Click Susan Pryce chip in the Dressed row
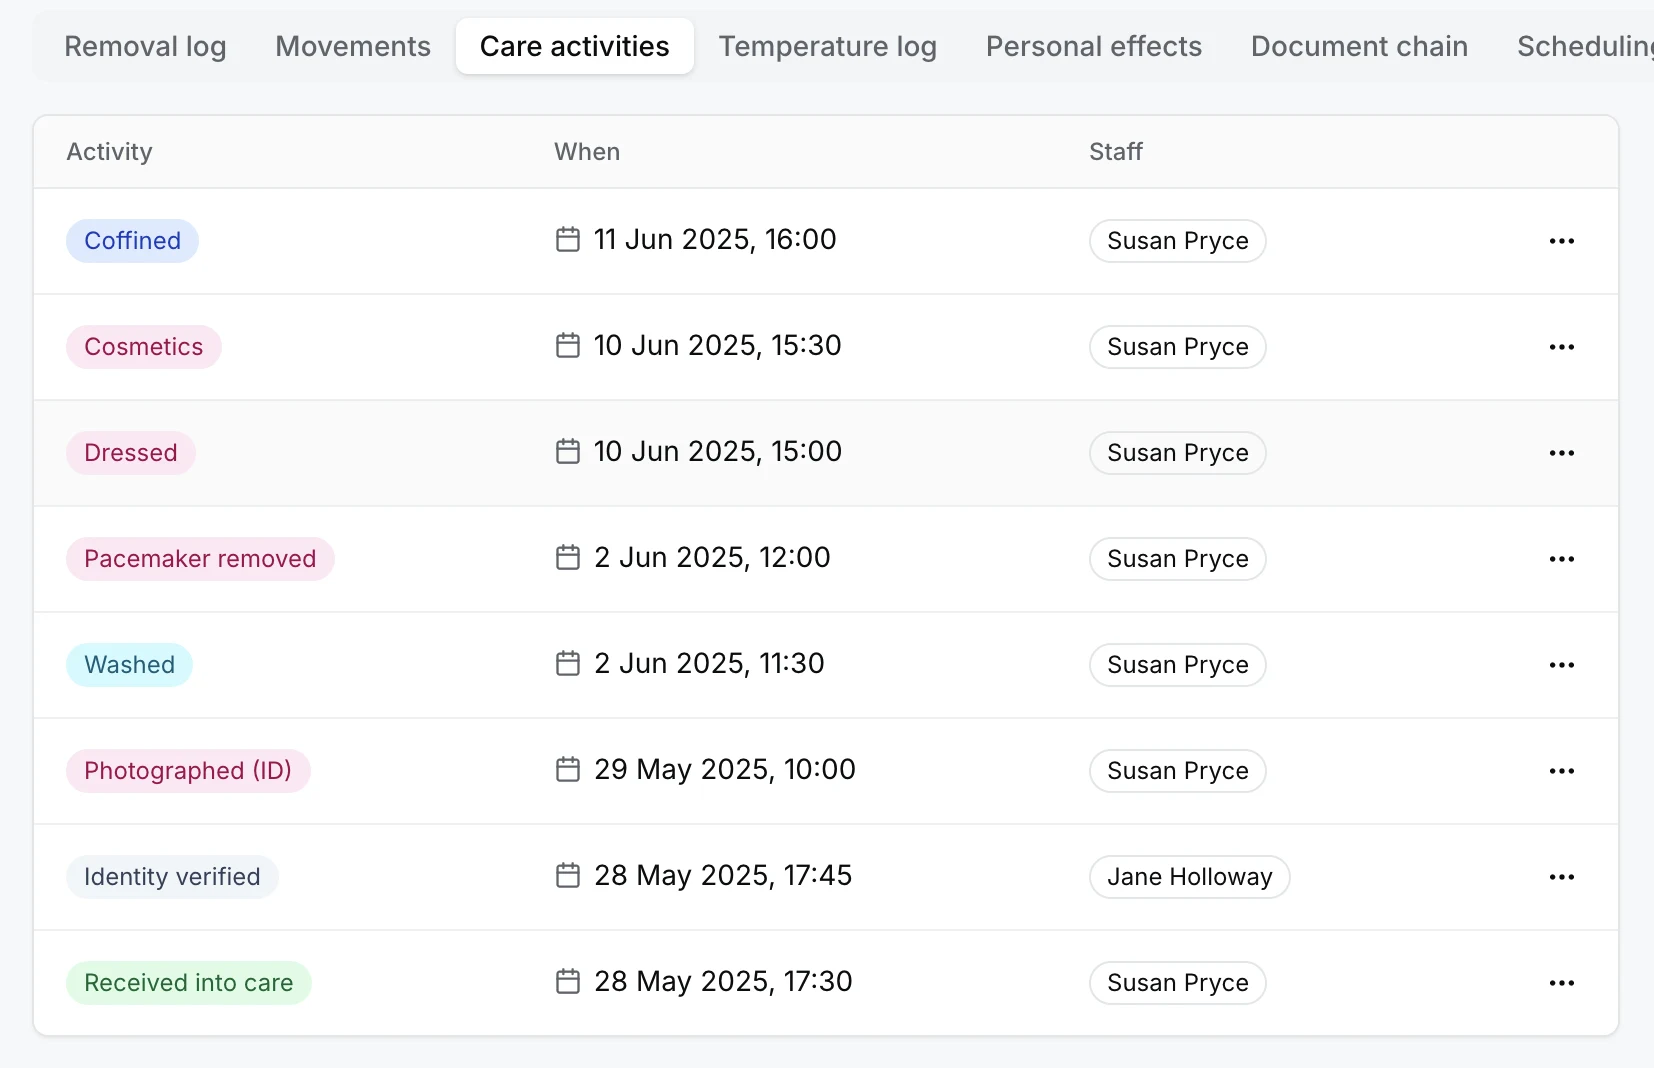The height and width of the screenshot is (1068, 1654). tap(1178, 453)
